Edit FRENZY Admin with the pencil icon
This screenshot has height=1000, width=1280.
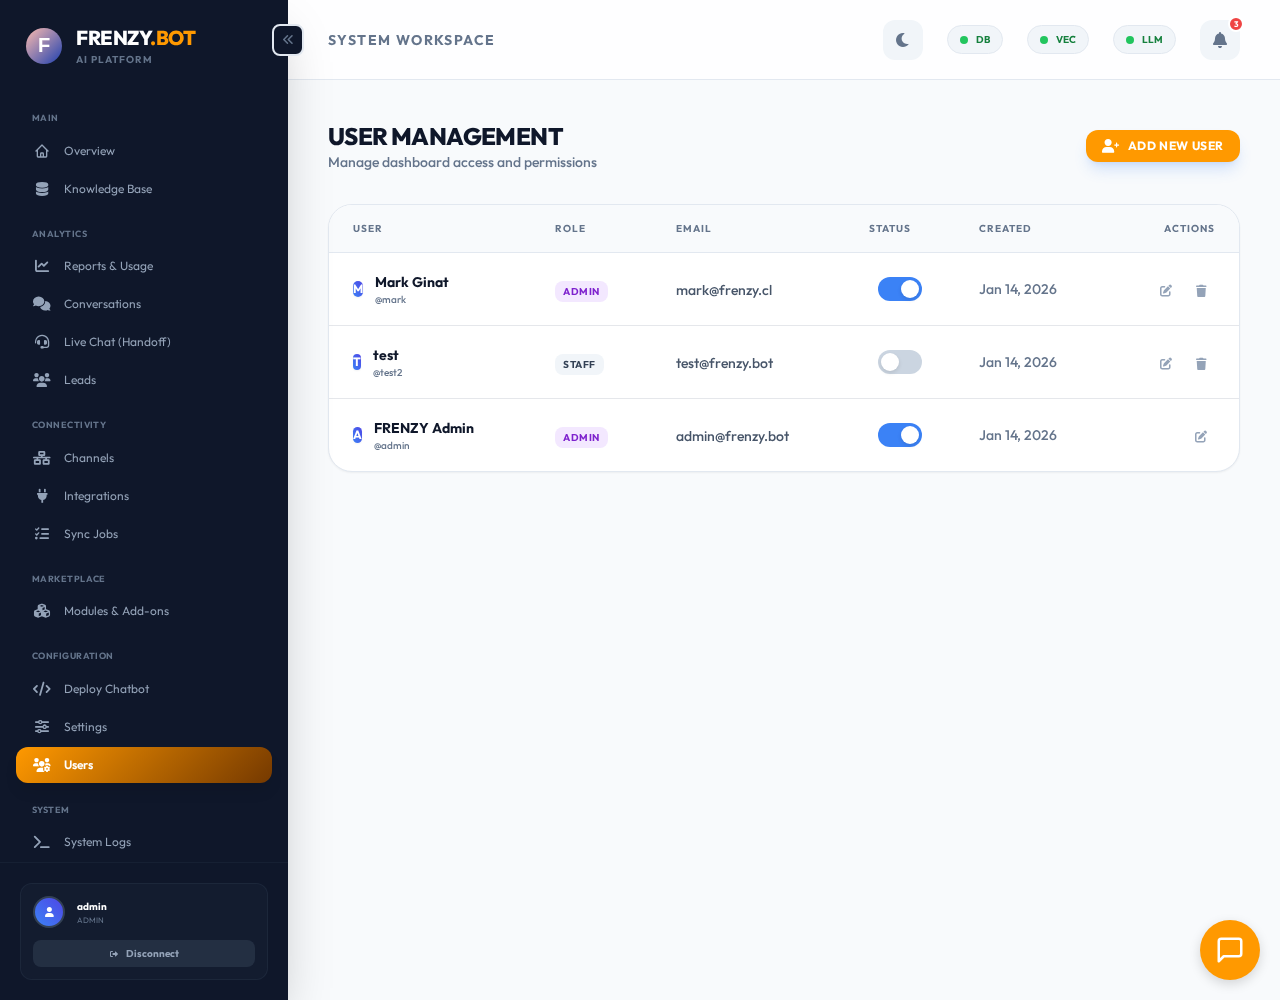pyautogui.click(x=1201, y=436)
